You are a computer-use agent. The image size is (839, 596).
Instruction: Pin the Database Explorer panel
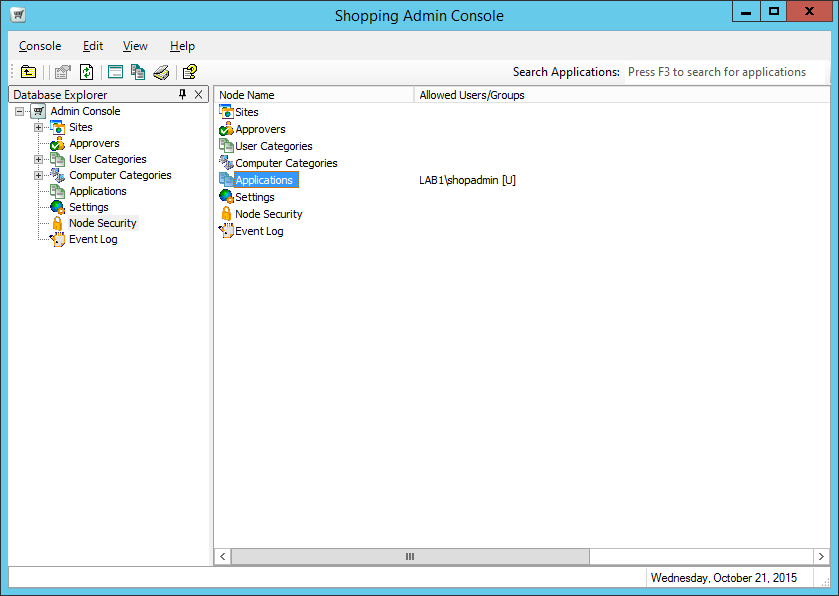(182, 94)
